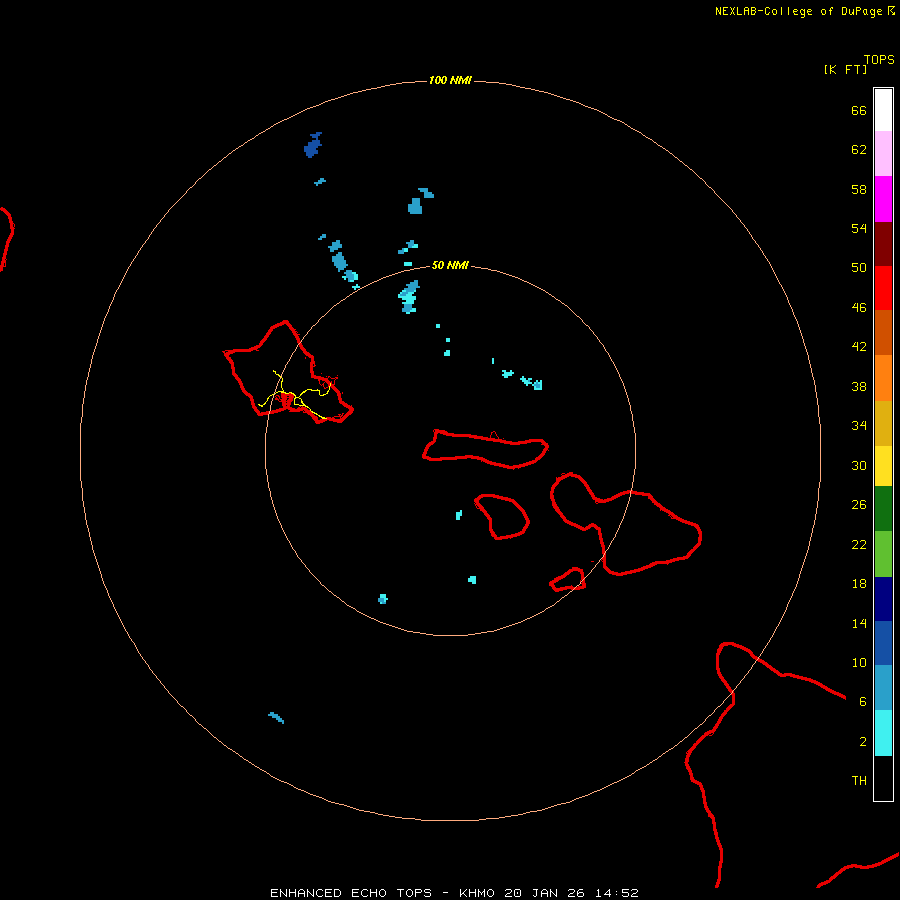Click the legend value 46
The image size is (900, 900).
click(x=859, y=307)
